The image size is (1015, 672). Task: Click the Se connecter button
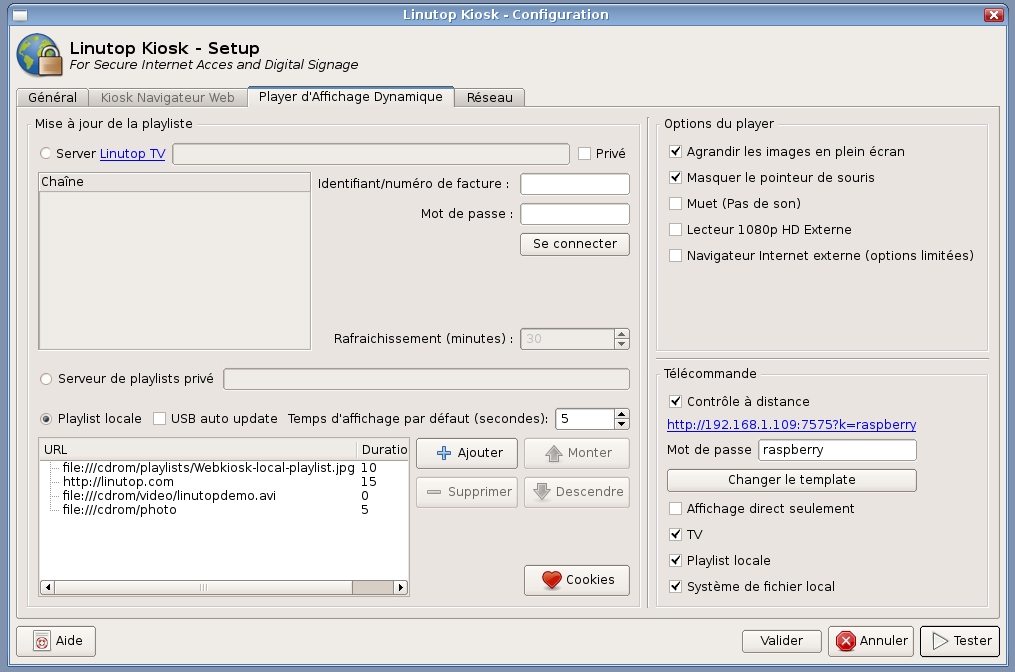575,244
